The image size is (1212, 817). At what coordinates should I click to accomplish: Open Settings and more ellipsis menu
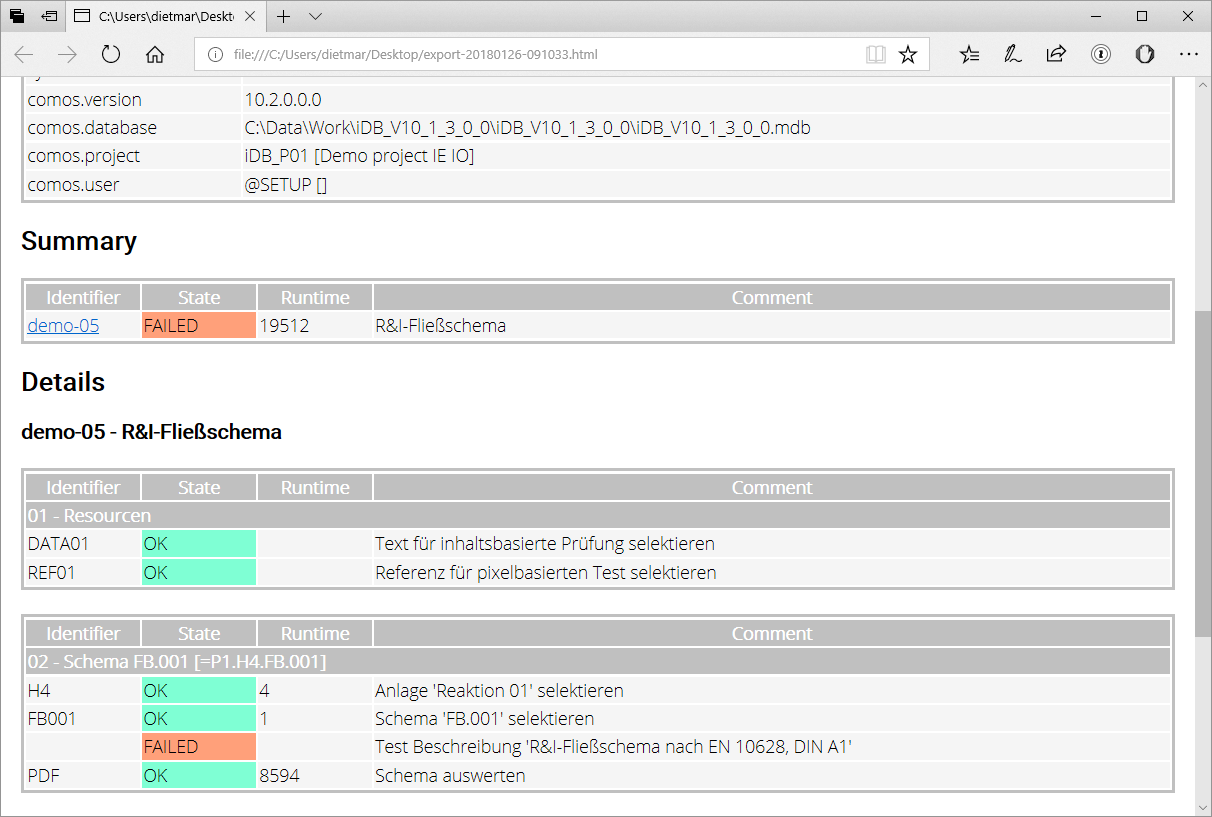(1188, 55)
